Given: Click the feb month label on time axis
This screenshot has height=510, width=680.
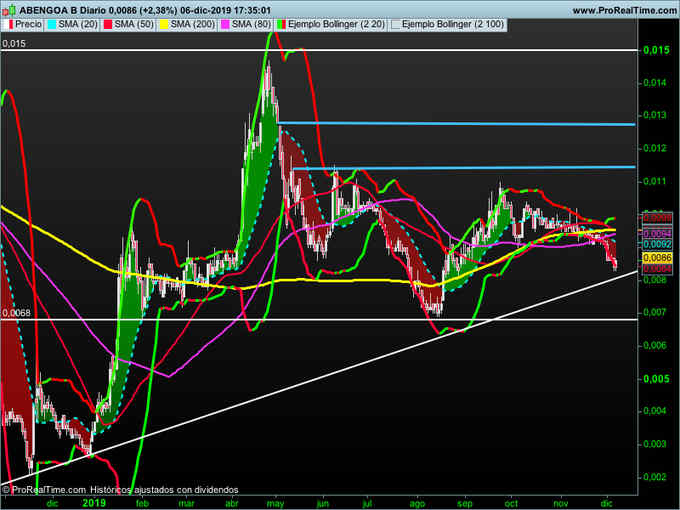Looking at the screenshot, I should pyautogui.click(x=142, y=503).
